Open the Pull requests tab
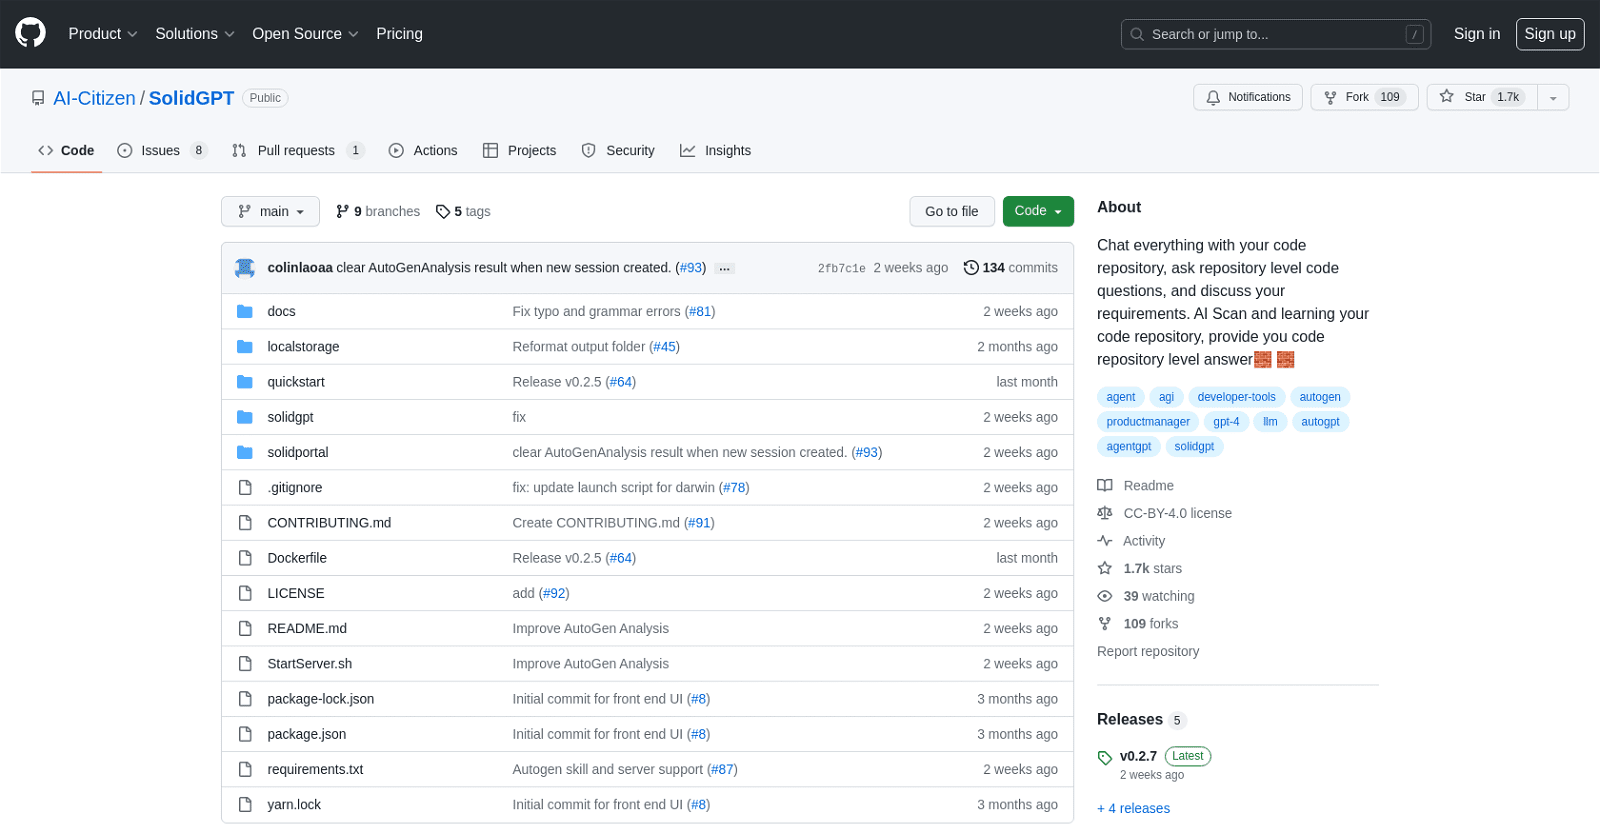The image size is (1600, 834). coord(296,151)
